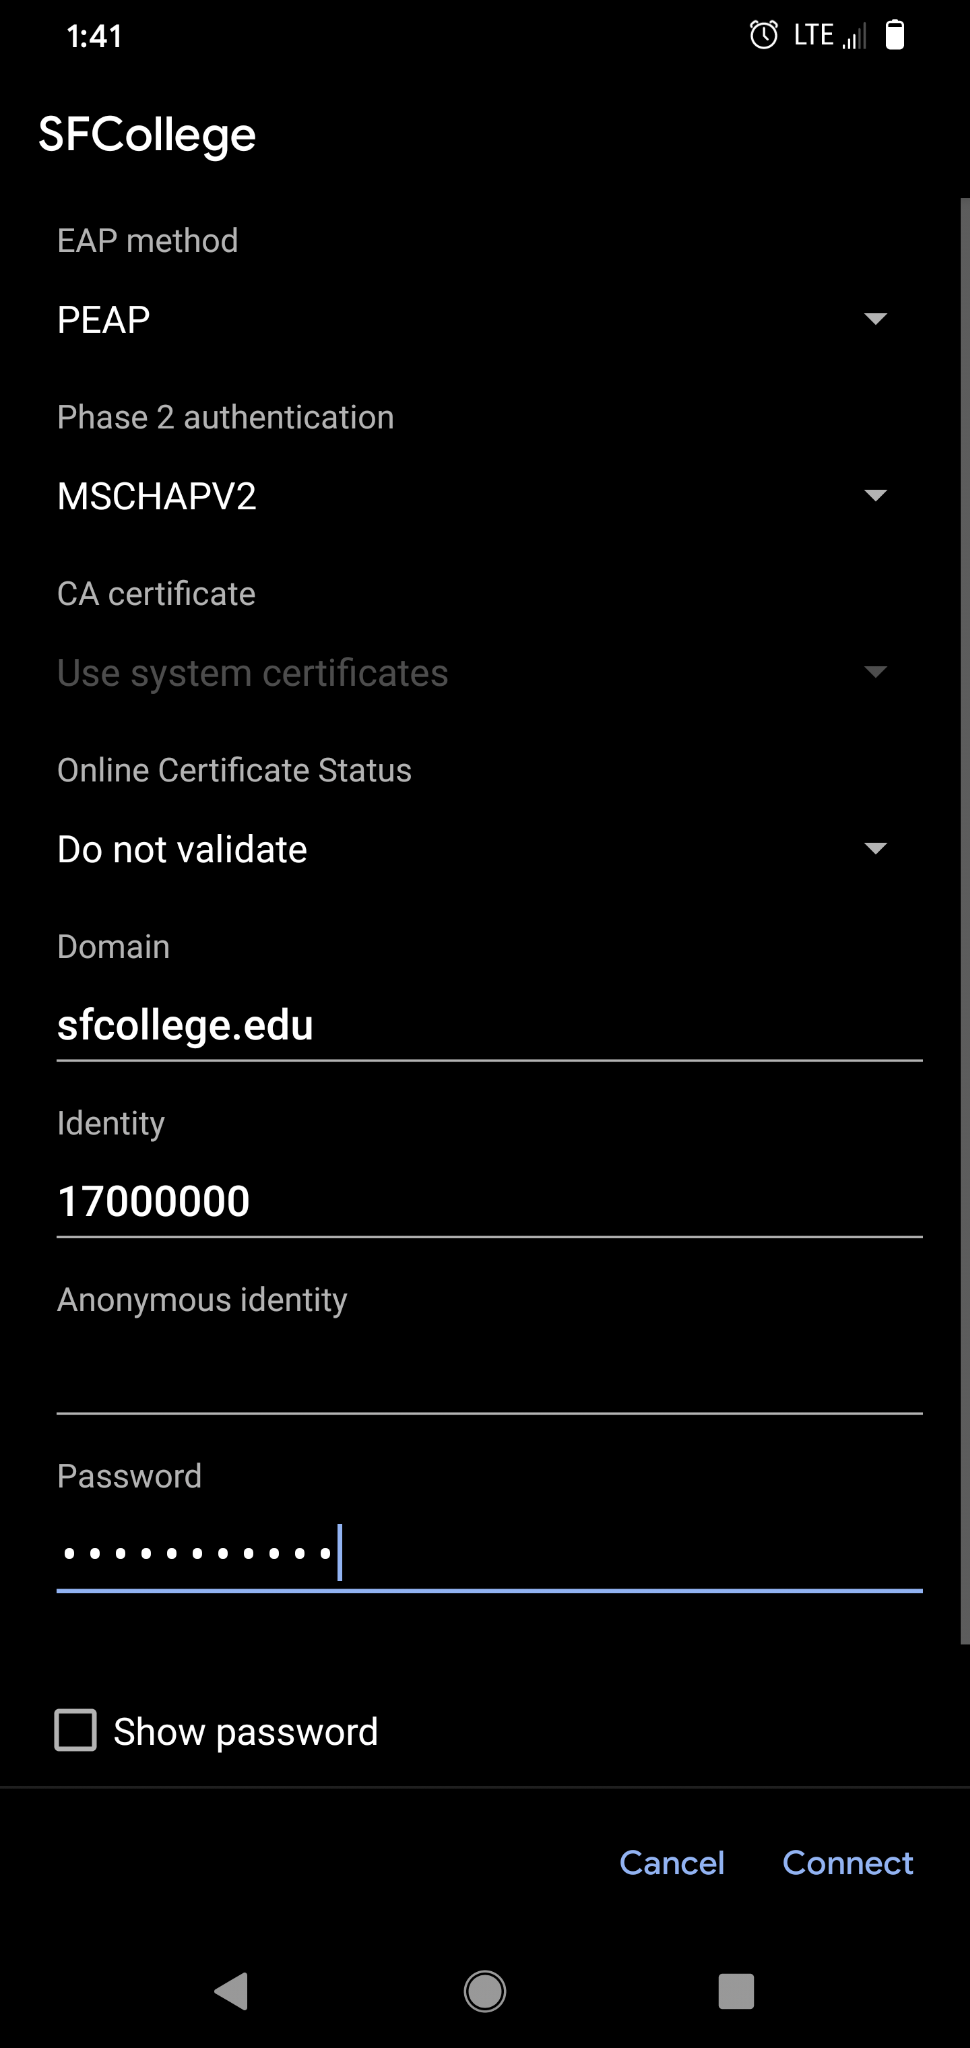
Task: Enable the Show password checkbox
Action: click(76, 1731)
